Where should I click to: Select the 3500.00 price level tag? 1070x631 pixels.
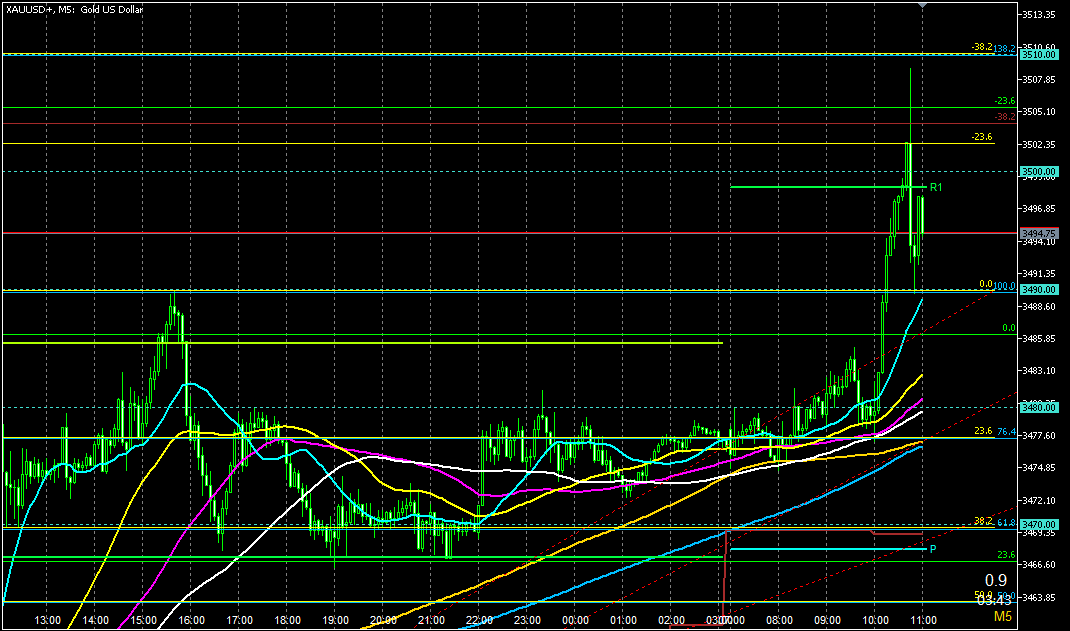[1039, 172]
